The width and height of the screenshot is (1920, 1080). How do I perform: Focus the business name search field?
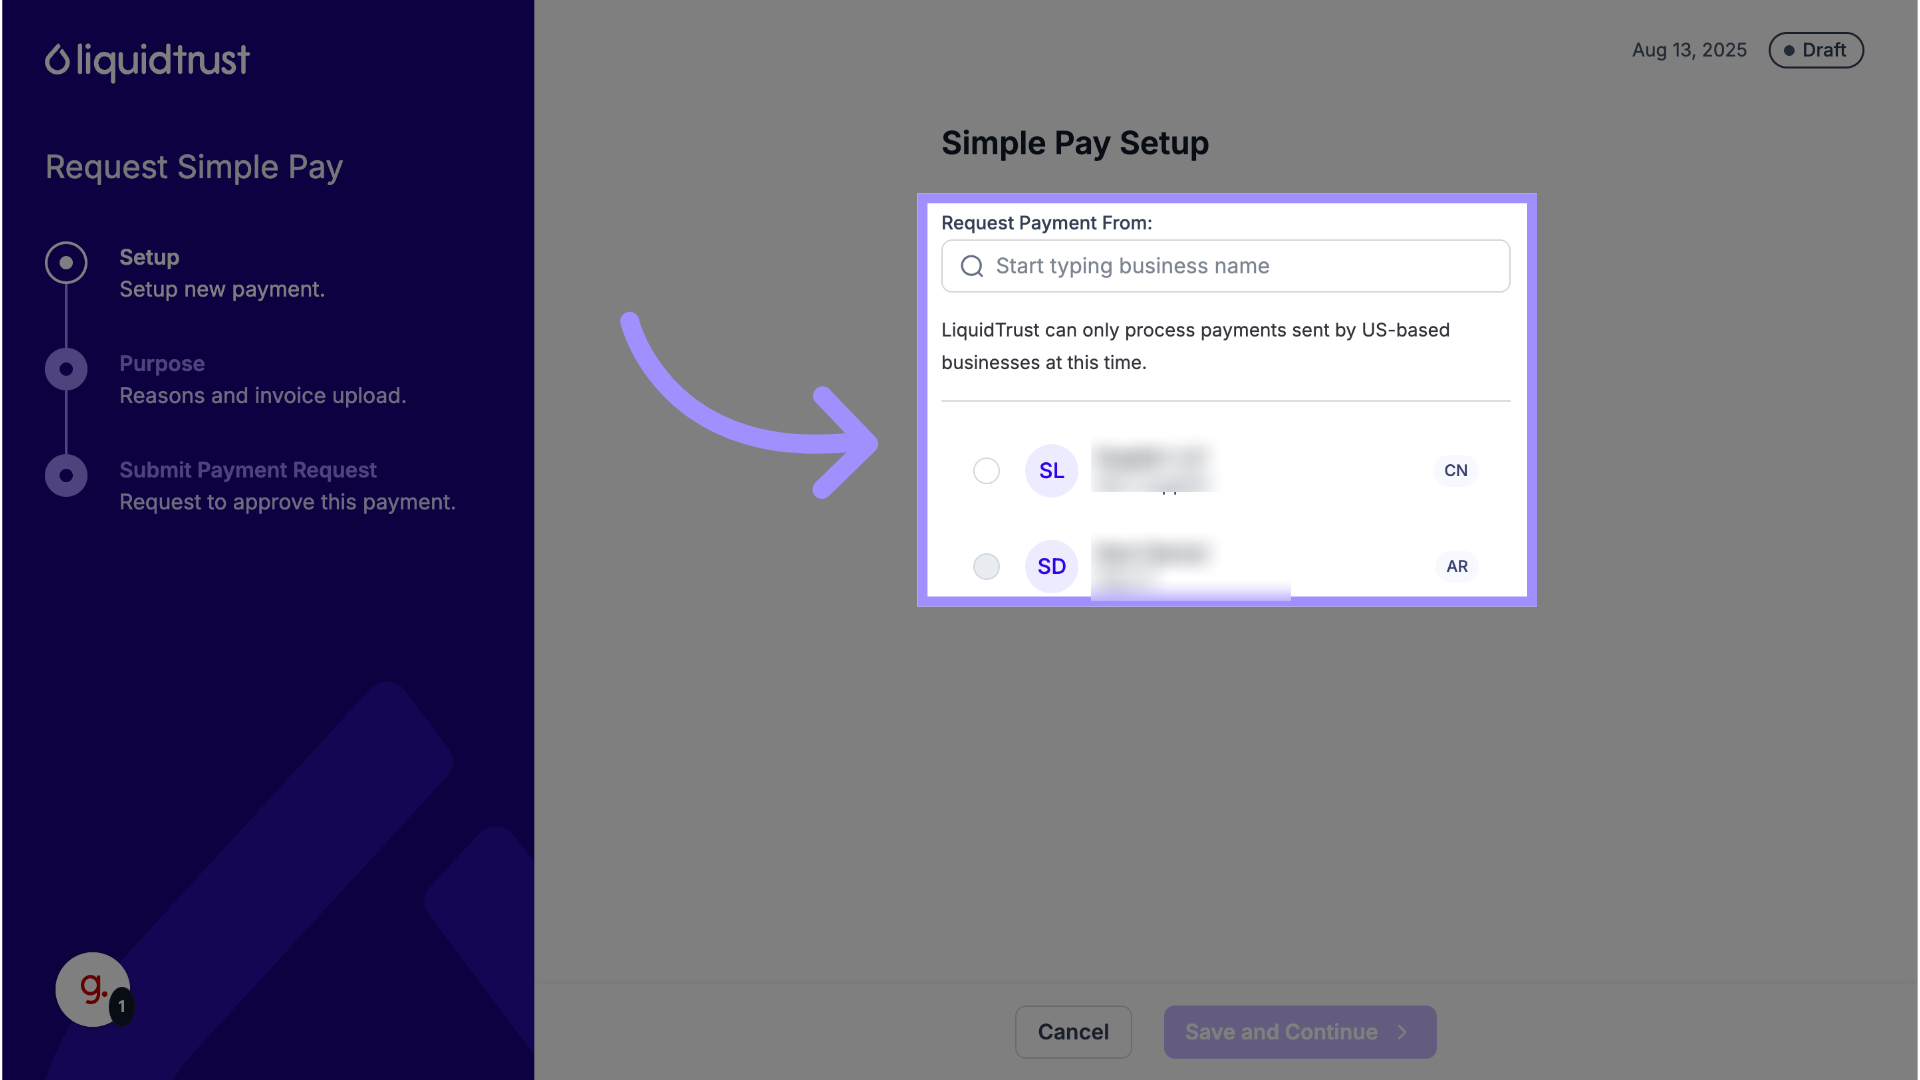[x=1240, y=266]
